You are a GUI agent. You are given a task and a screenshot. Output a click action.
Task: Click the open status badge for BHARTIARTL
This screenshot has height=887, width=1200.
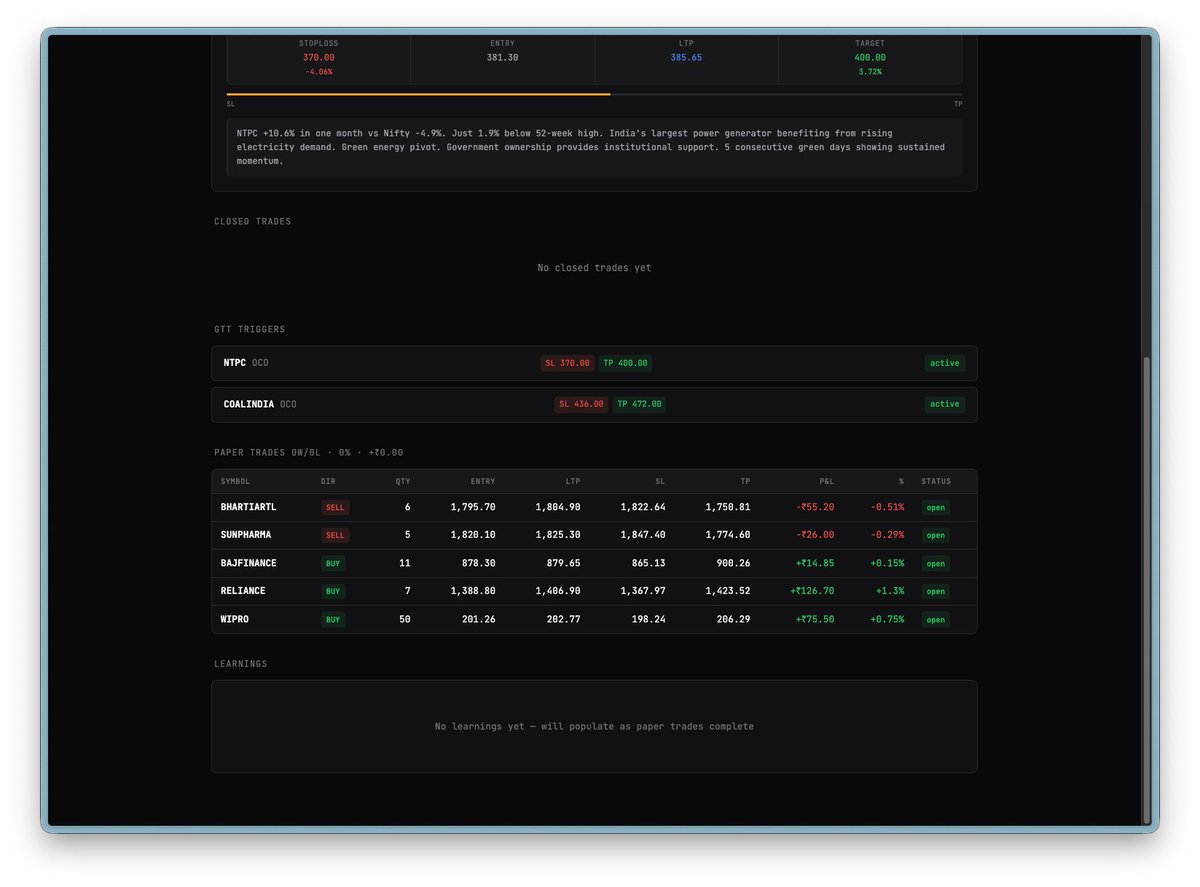[935, 507]
